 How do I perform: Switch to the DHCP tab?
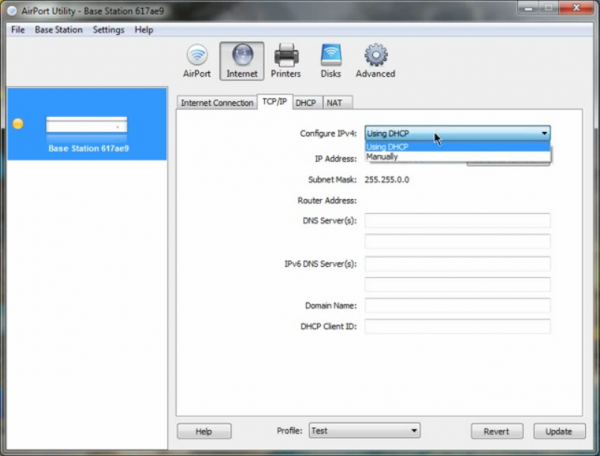(x=306, y=103)
